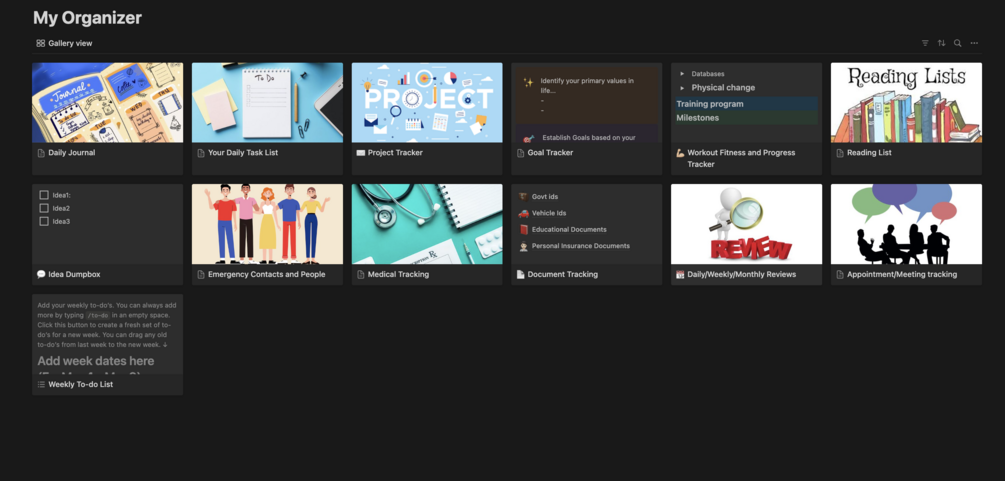
Task: Click the Govt ids text
Action: click(x=545, y=197)
